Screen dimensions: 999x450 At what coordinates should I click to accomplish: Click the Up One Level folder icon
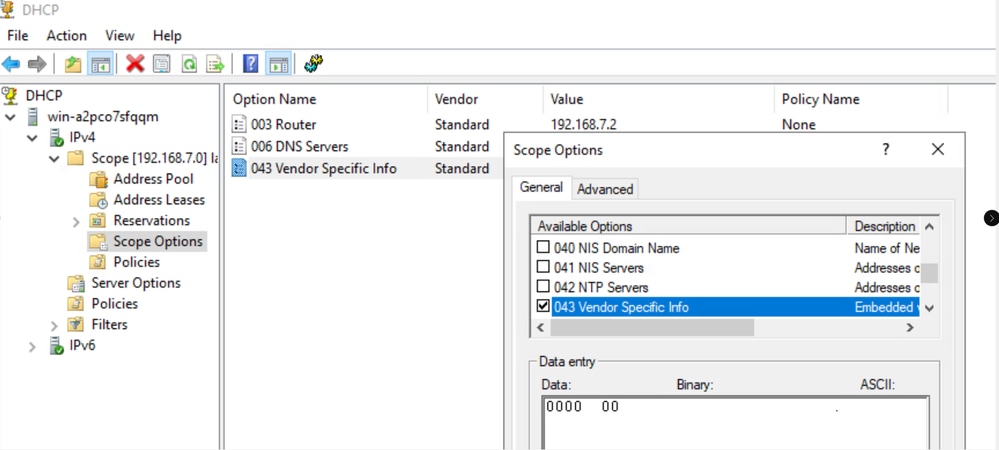point(73,64)
